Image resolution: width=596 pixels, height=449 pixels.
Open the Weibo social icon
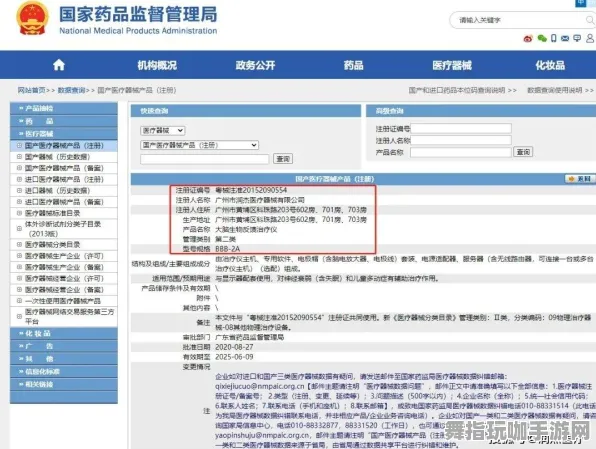coord(528,38)
